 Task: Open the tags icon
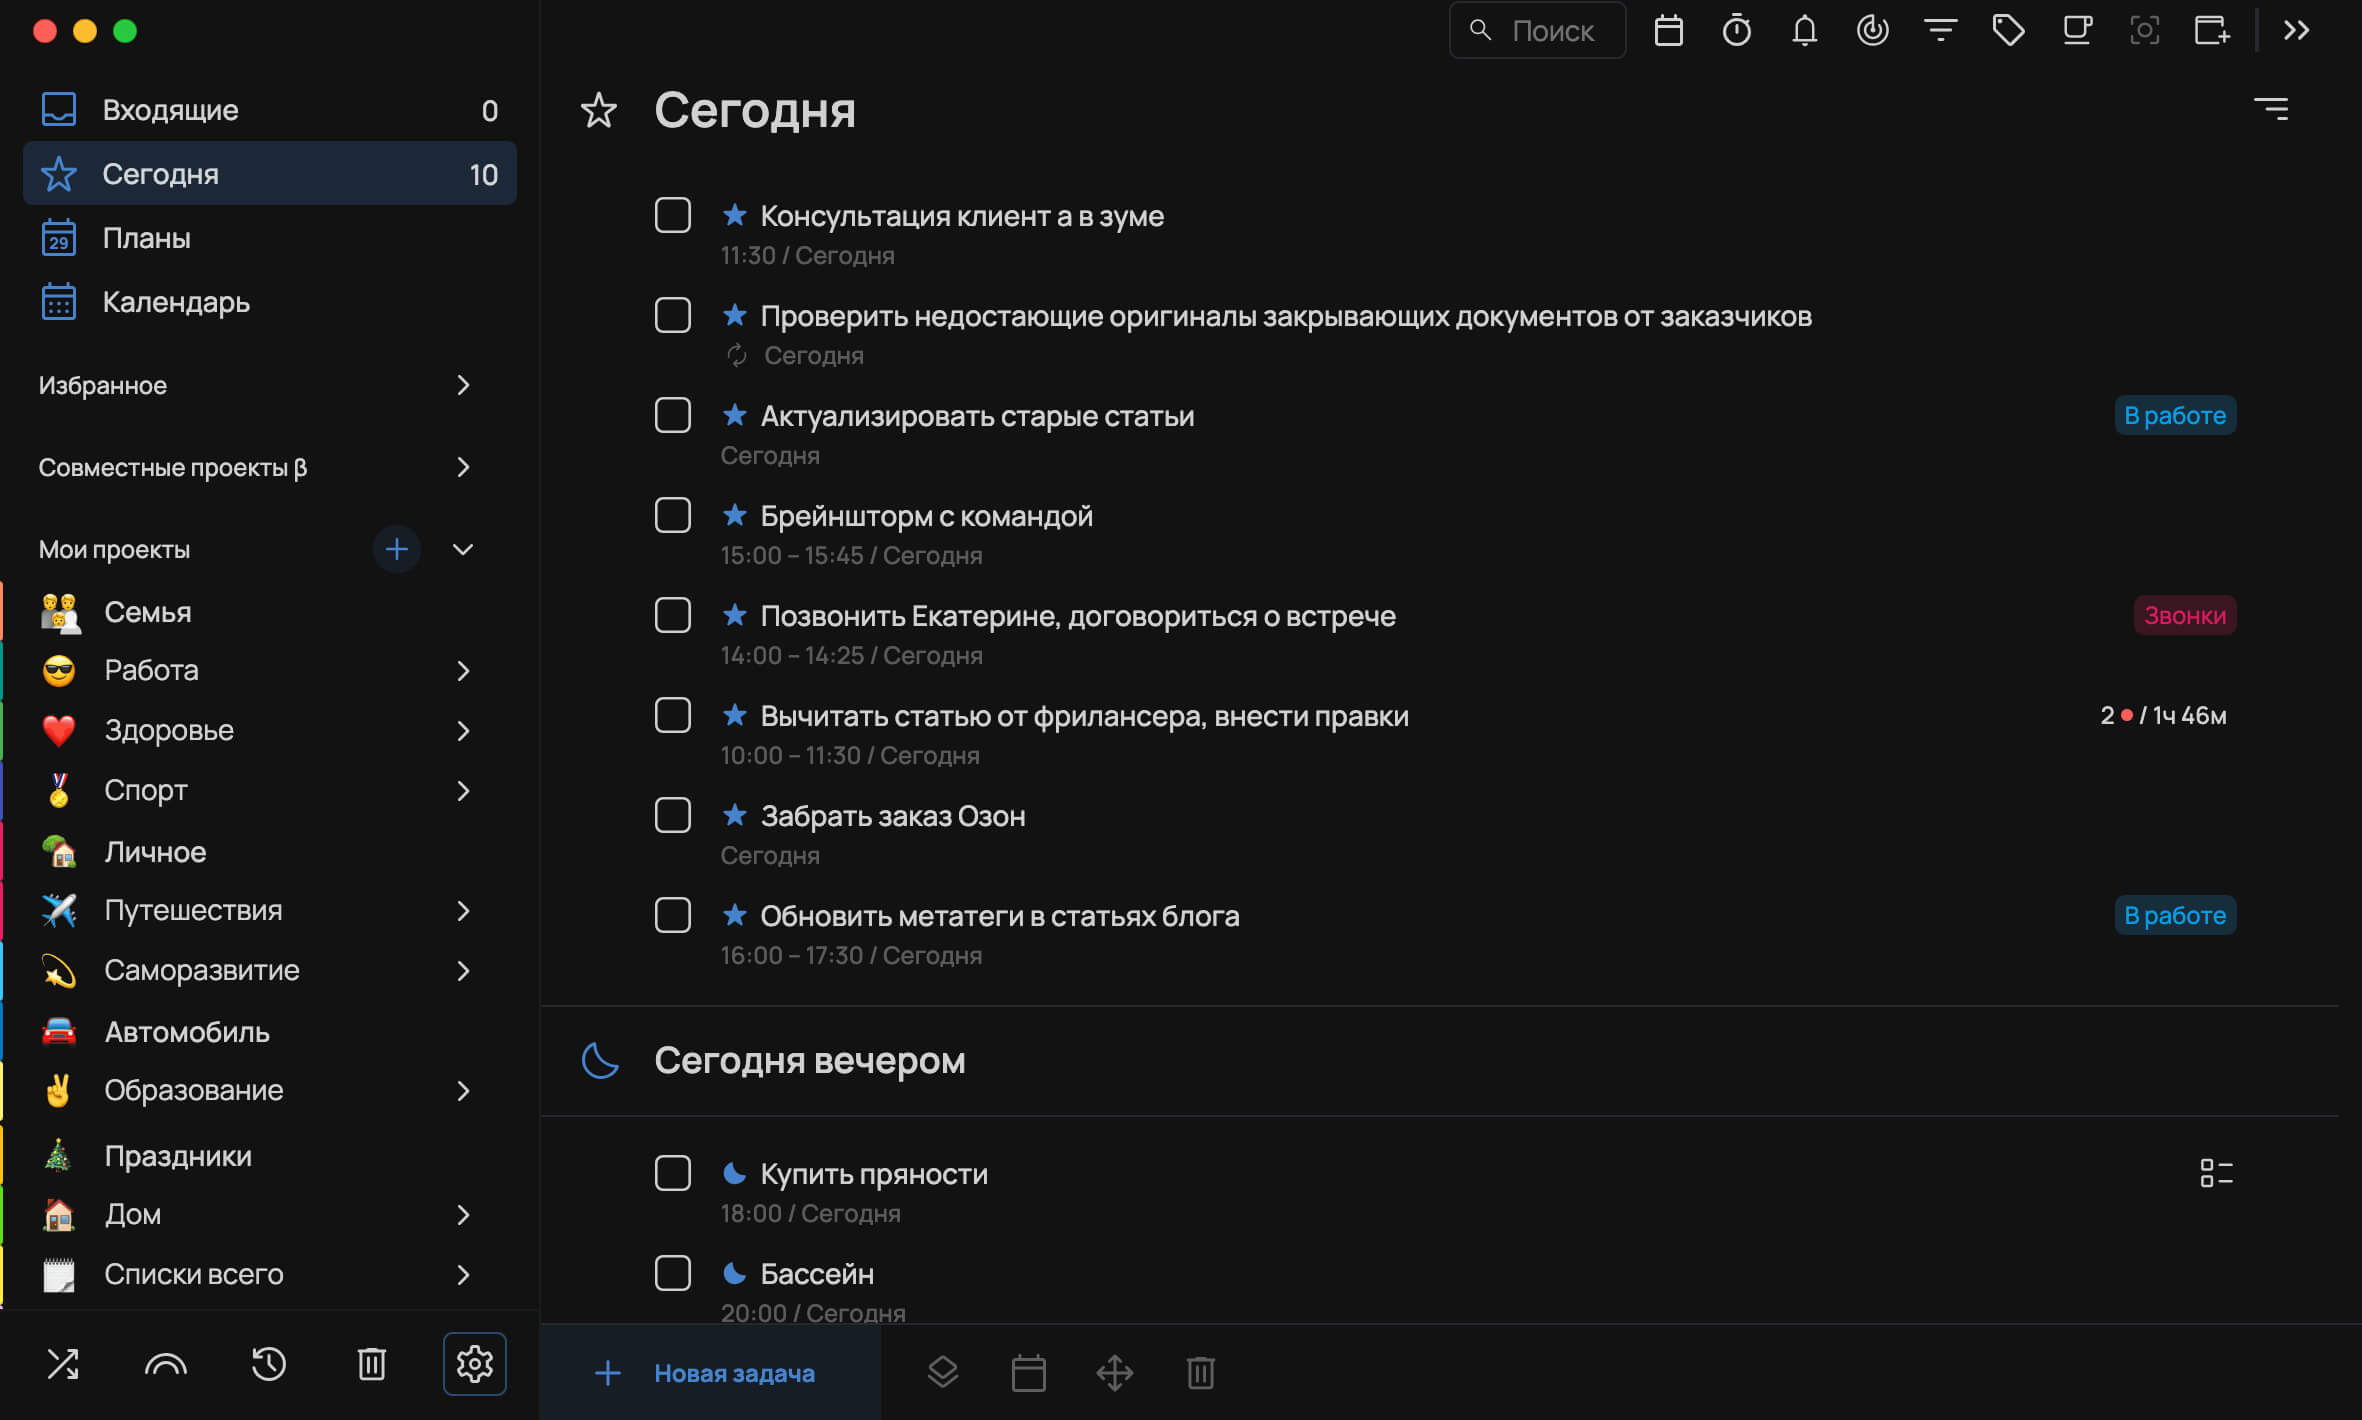(2008, 31)
